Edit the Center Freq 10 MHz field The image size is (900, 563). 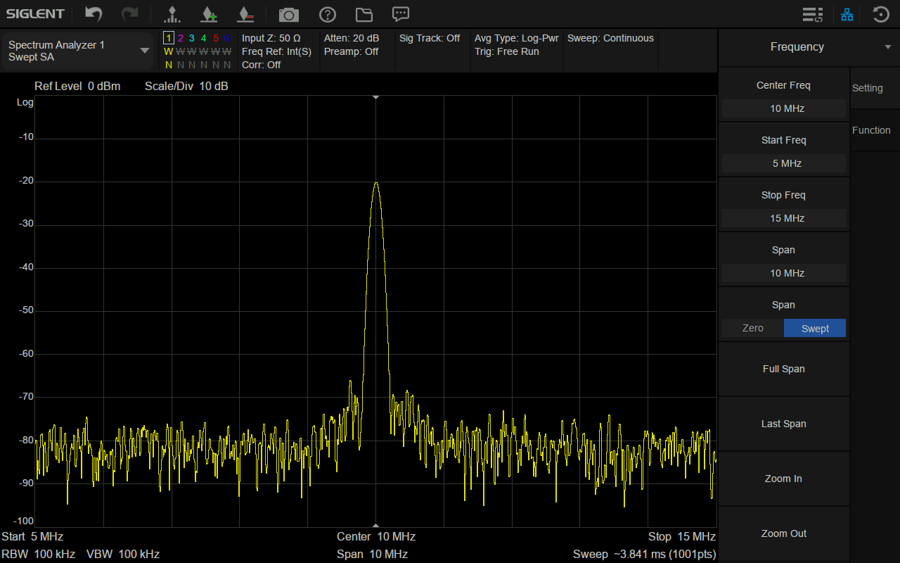pyautogui.click(x=783, y=108)
